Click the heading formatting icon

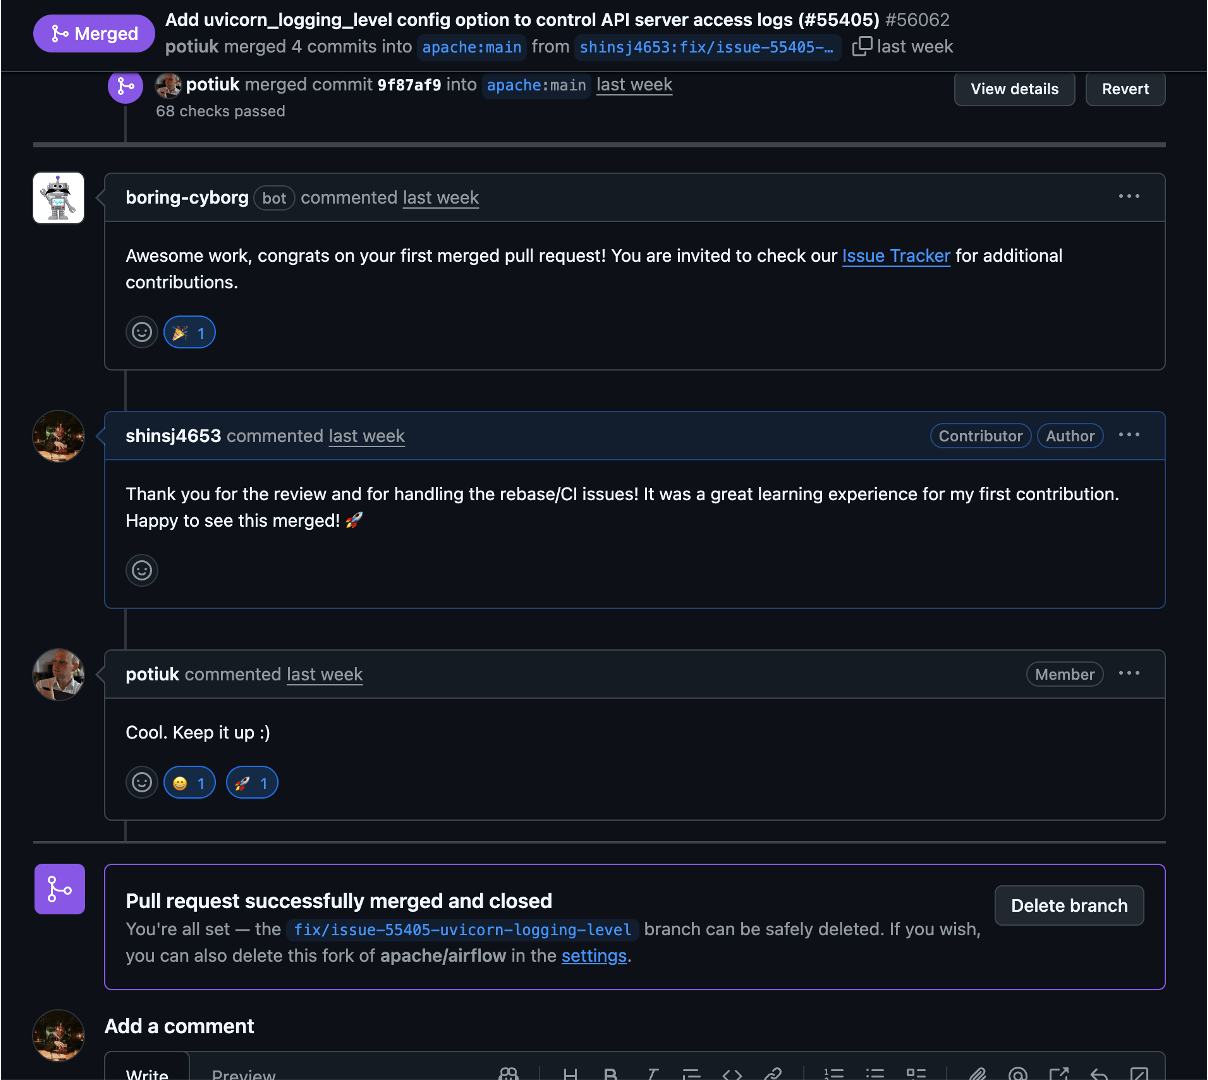570,1074
